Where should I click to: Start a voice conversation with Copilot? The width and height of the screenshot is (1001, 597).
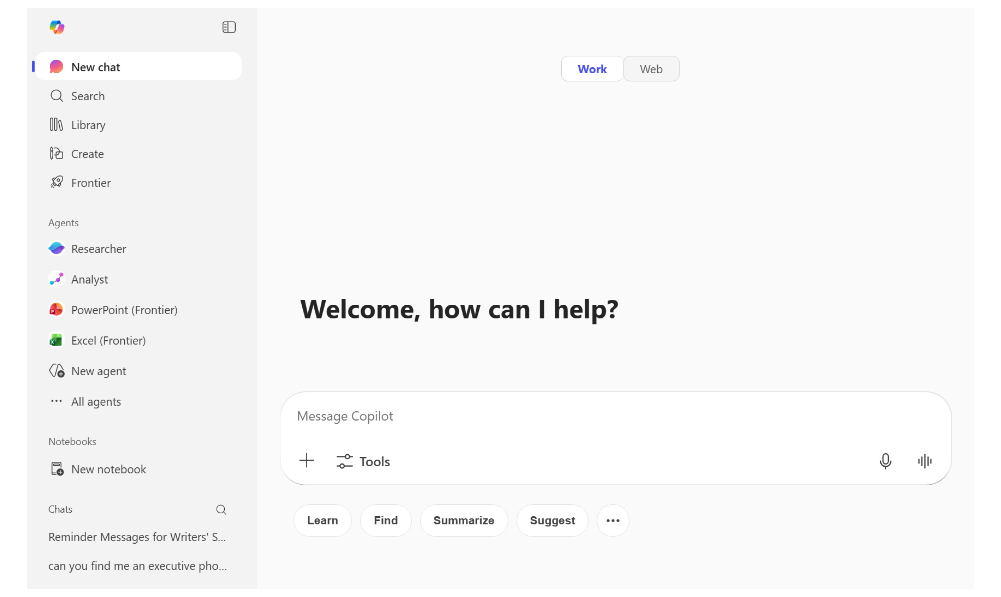[x=923, y=461]
